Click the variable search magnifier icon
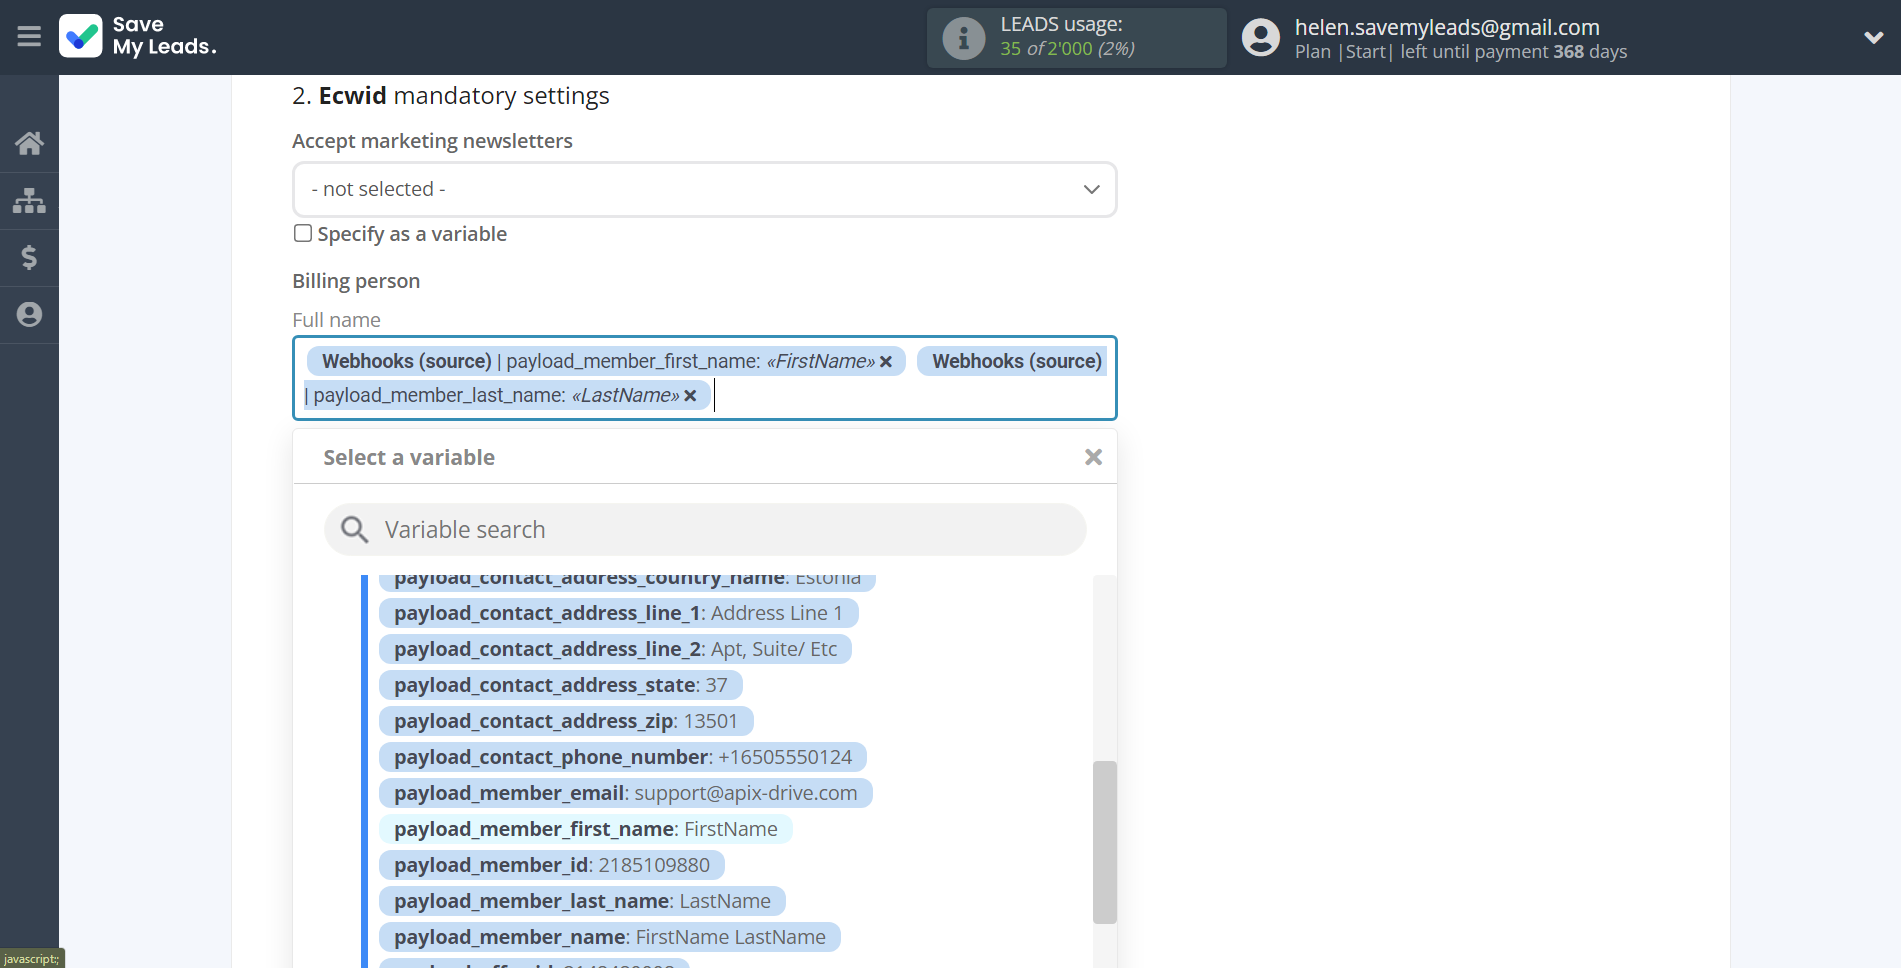This screenshot has width=1901, height=968. coord(354,529)
